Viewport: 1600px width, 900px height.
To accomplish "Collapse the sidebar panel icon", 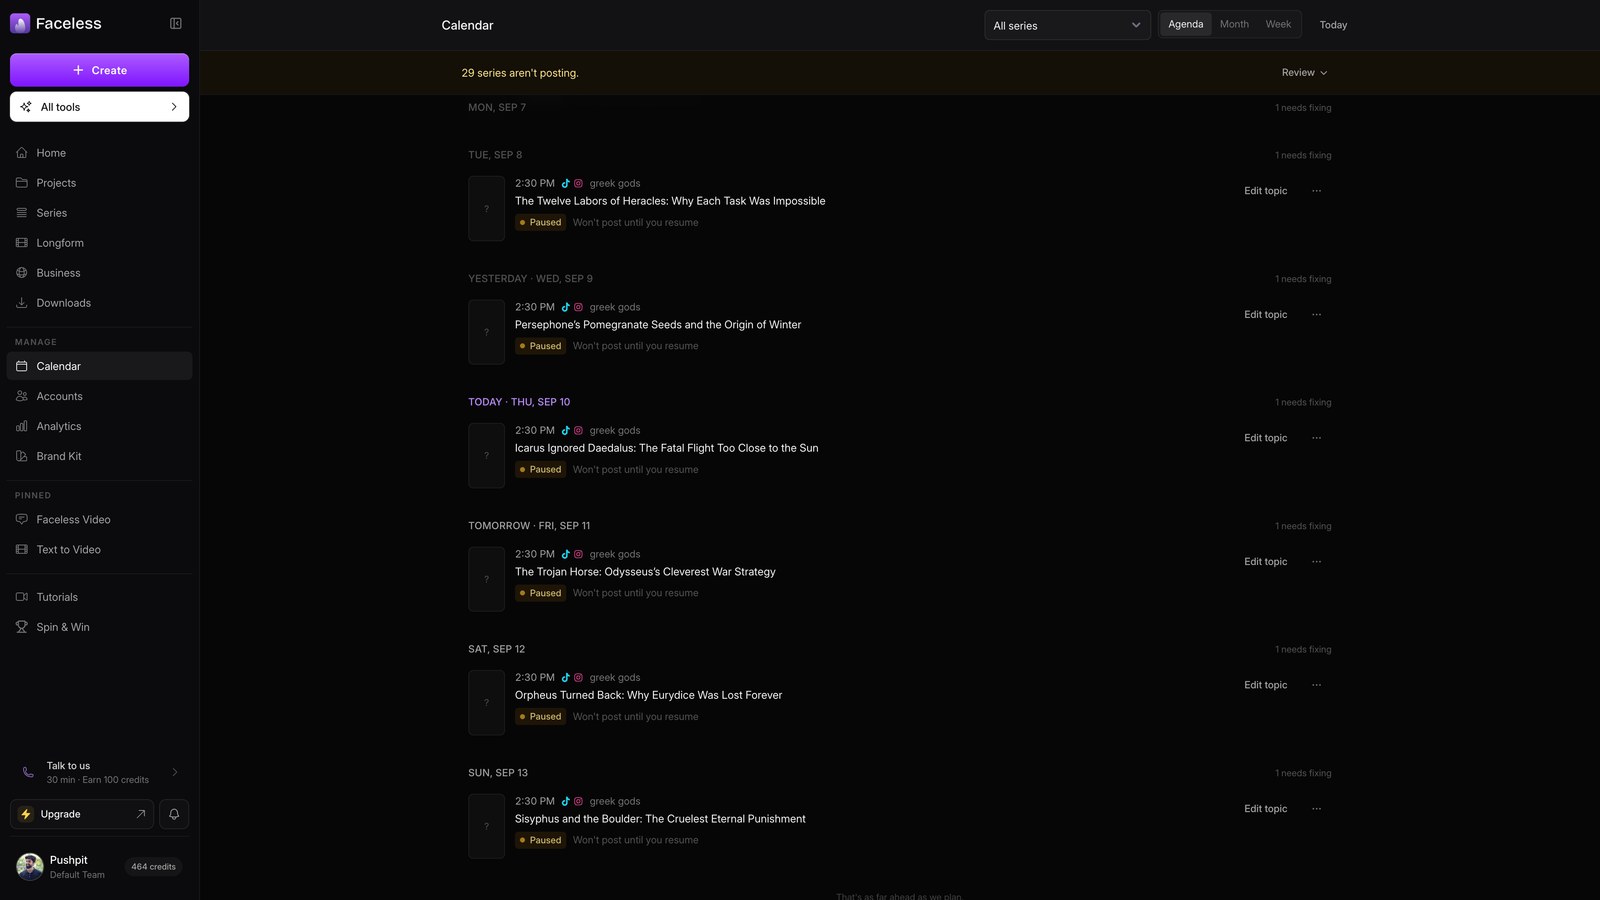I will [176, 23].
